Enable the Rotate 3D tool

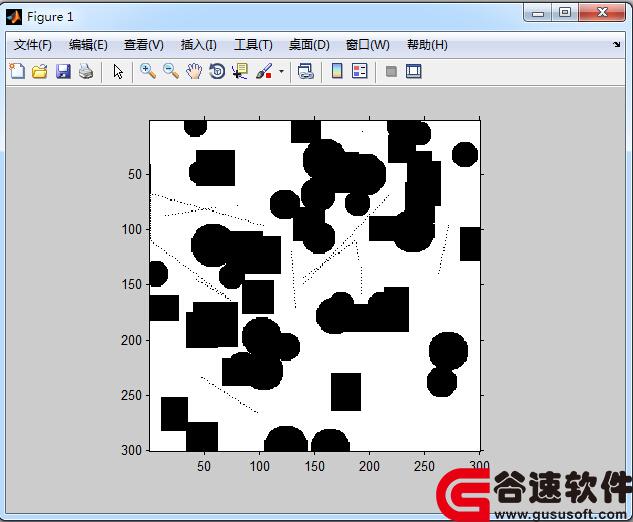pyautogui.click(x=217, y=71)
